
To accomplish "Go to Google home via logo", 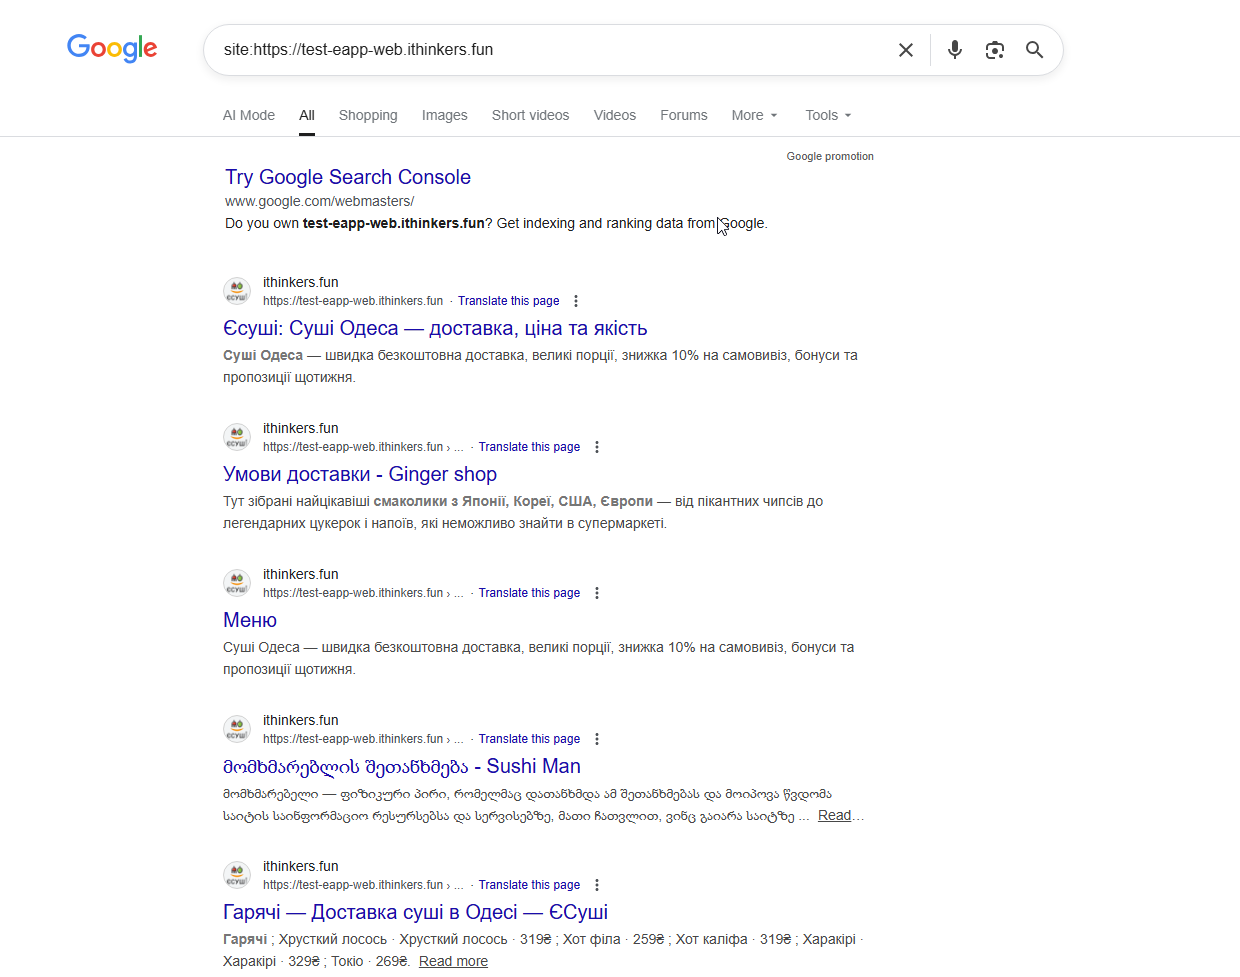I will click(x=112, y=48).
